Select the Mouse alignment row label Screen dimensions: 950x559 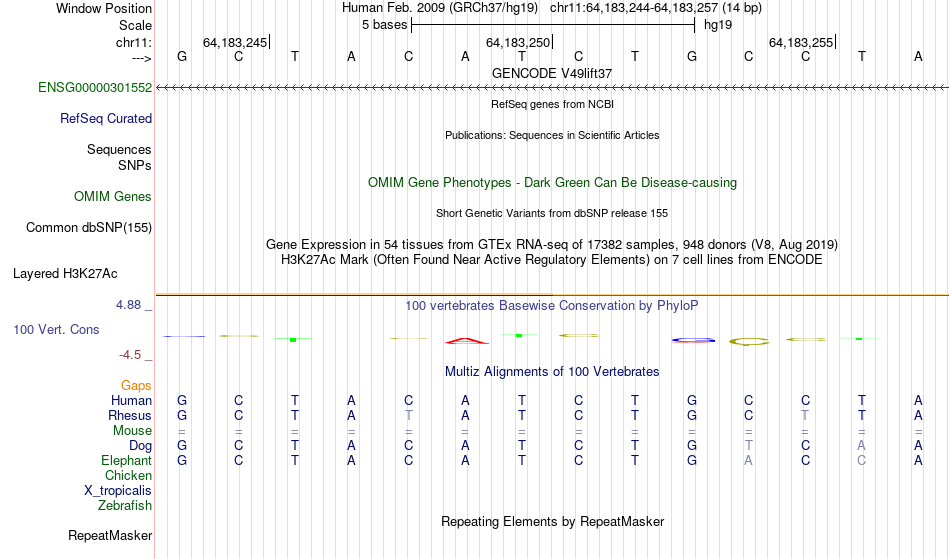point(132,431)
